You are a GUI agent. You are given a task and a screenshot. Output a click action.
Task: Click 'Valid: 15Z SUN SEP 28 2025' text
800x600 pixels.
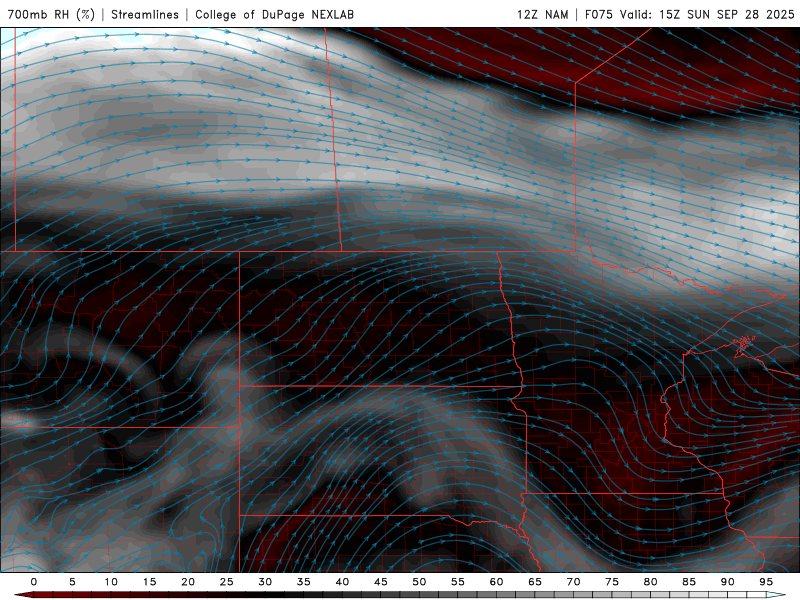[707, 14]
